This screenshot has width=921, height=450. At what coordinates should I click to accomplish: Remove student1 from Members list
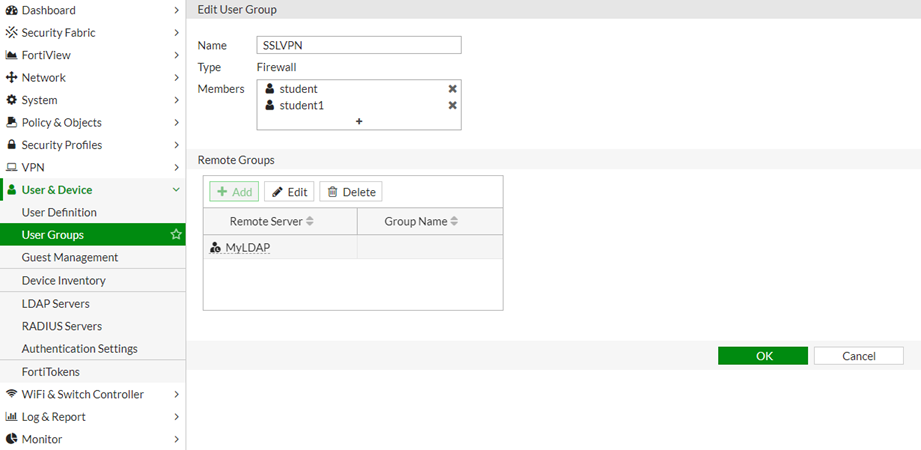(452, 105)
